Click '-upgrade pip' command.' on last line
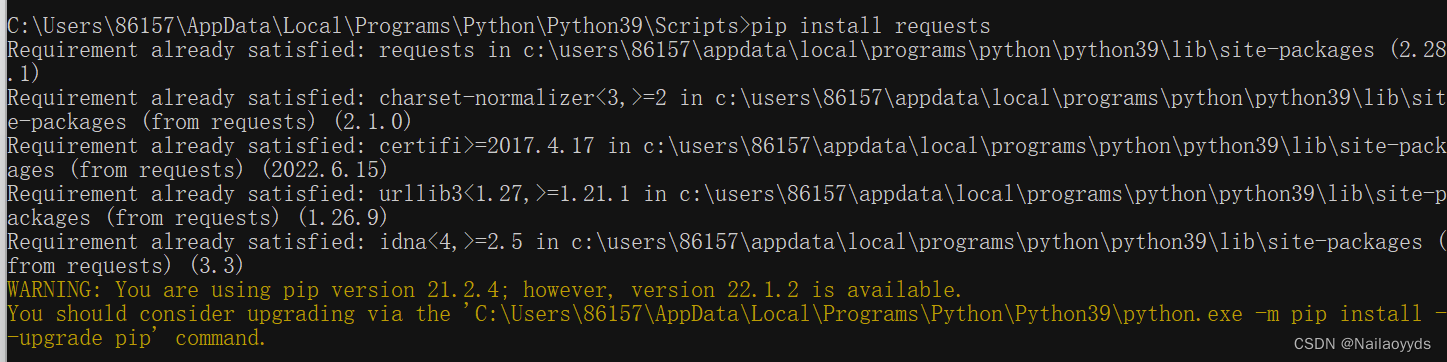1447x362 pixels. pos(137,338)
